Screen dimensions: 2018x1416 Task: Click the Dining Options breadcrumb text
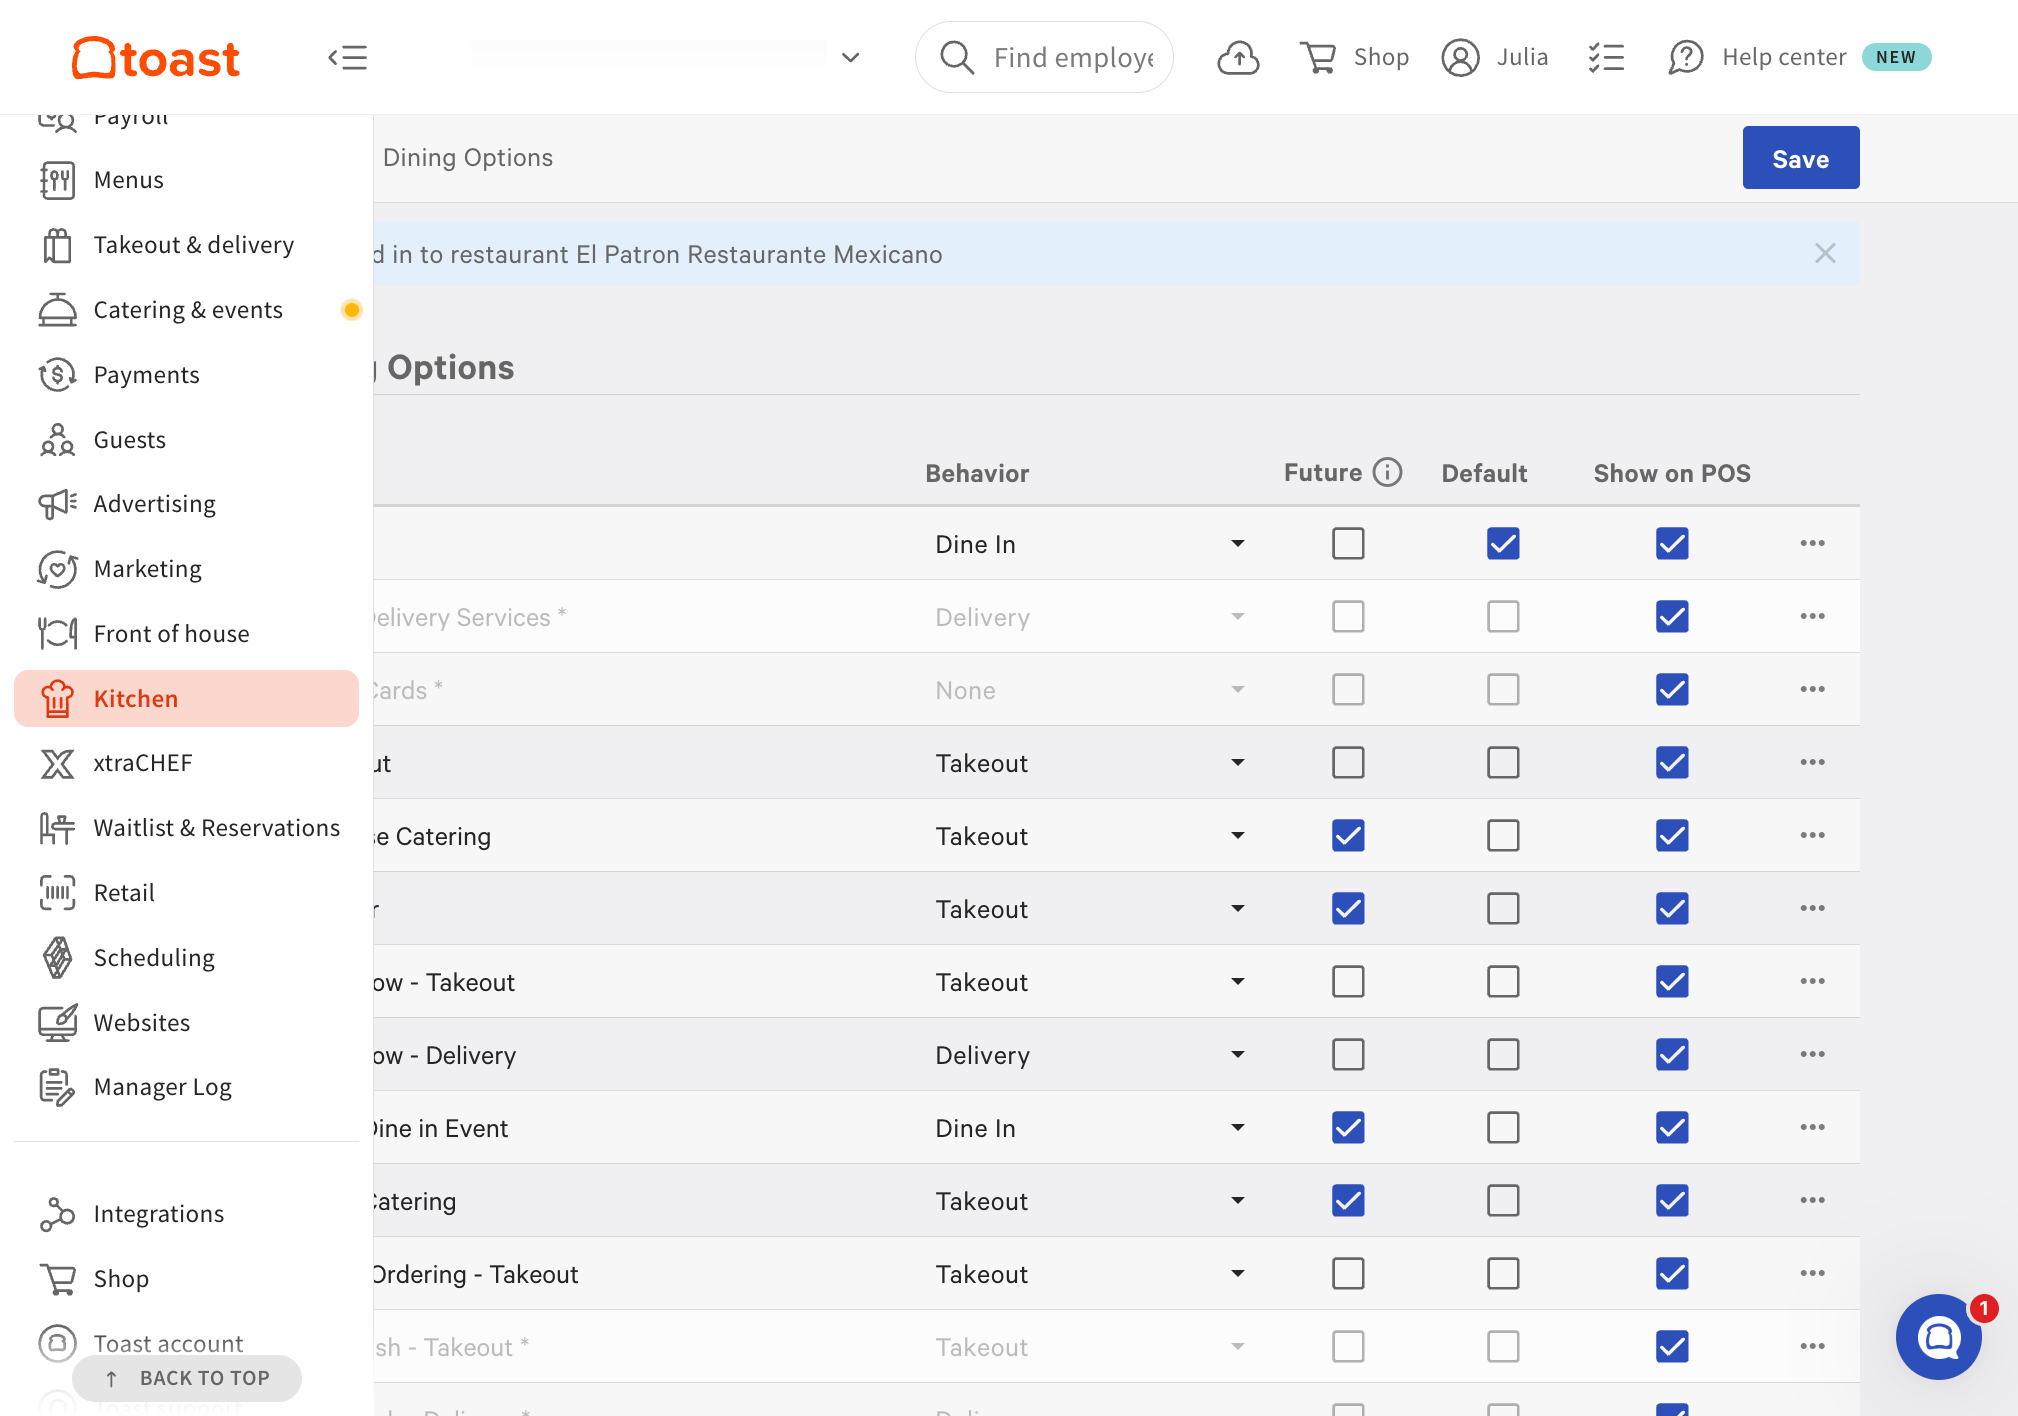point(468,158)
